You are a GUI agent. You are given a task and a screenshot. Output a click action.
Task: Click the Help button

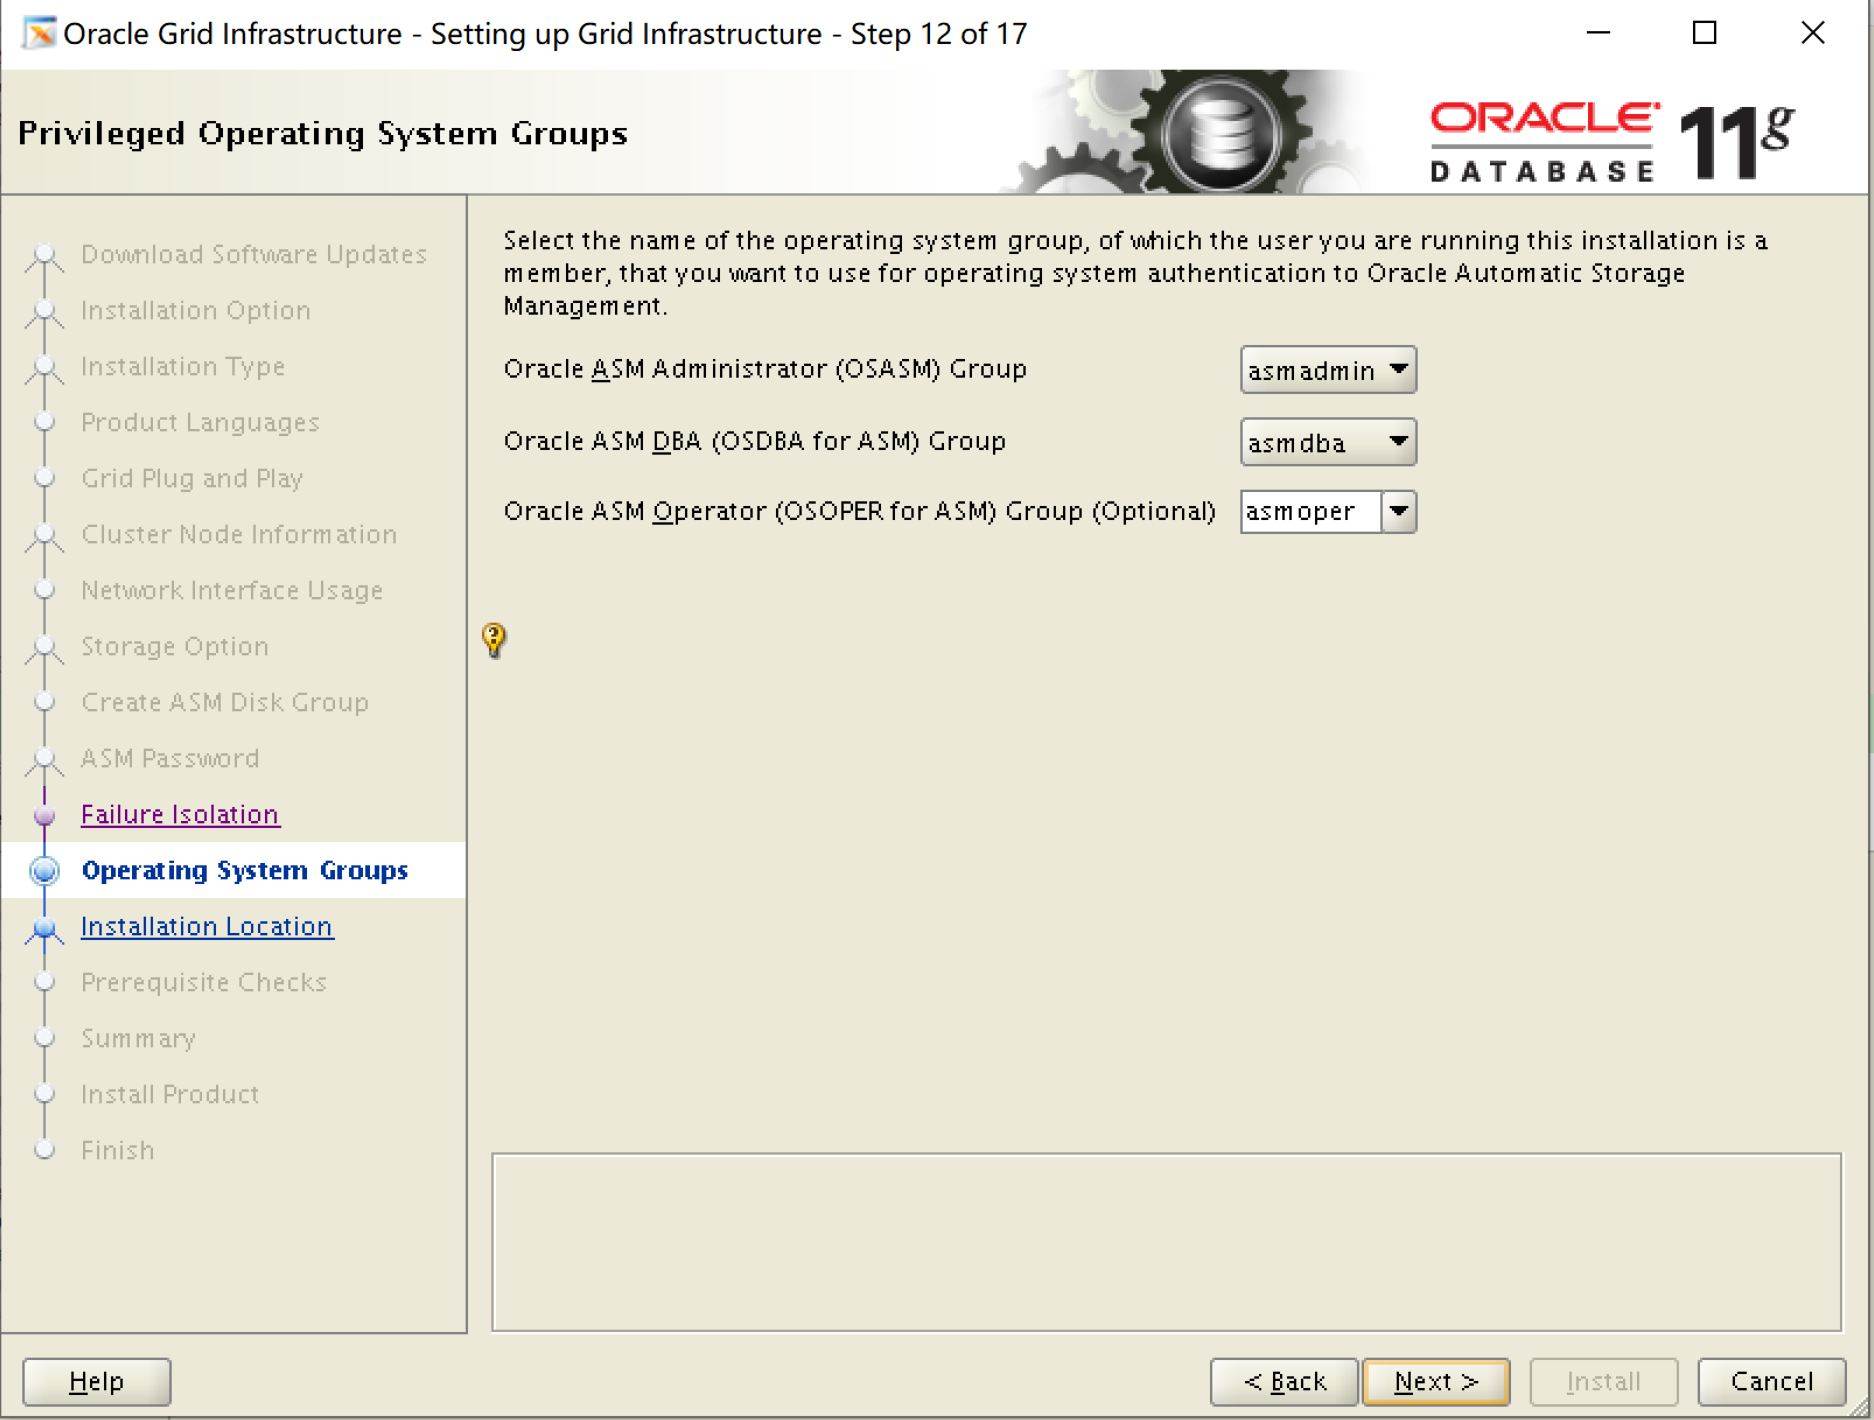point(97,1381)
